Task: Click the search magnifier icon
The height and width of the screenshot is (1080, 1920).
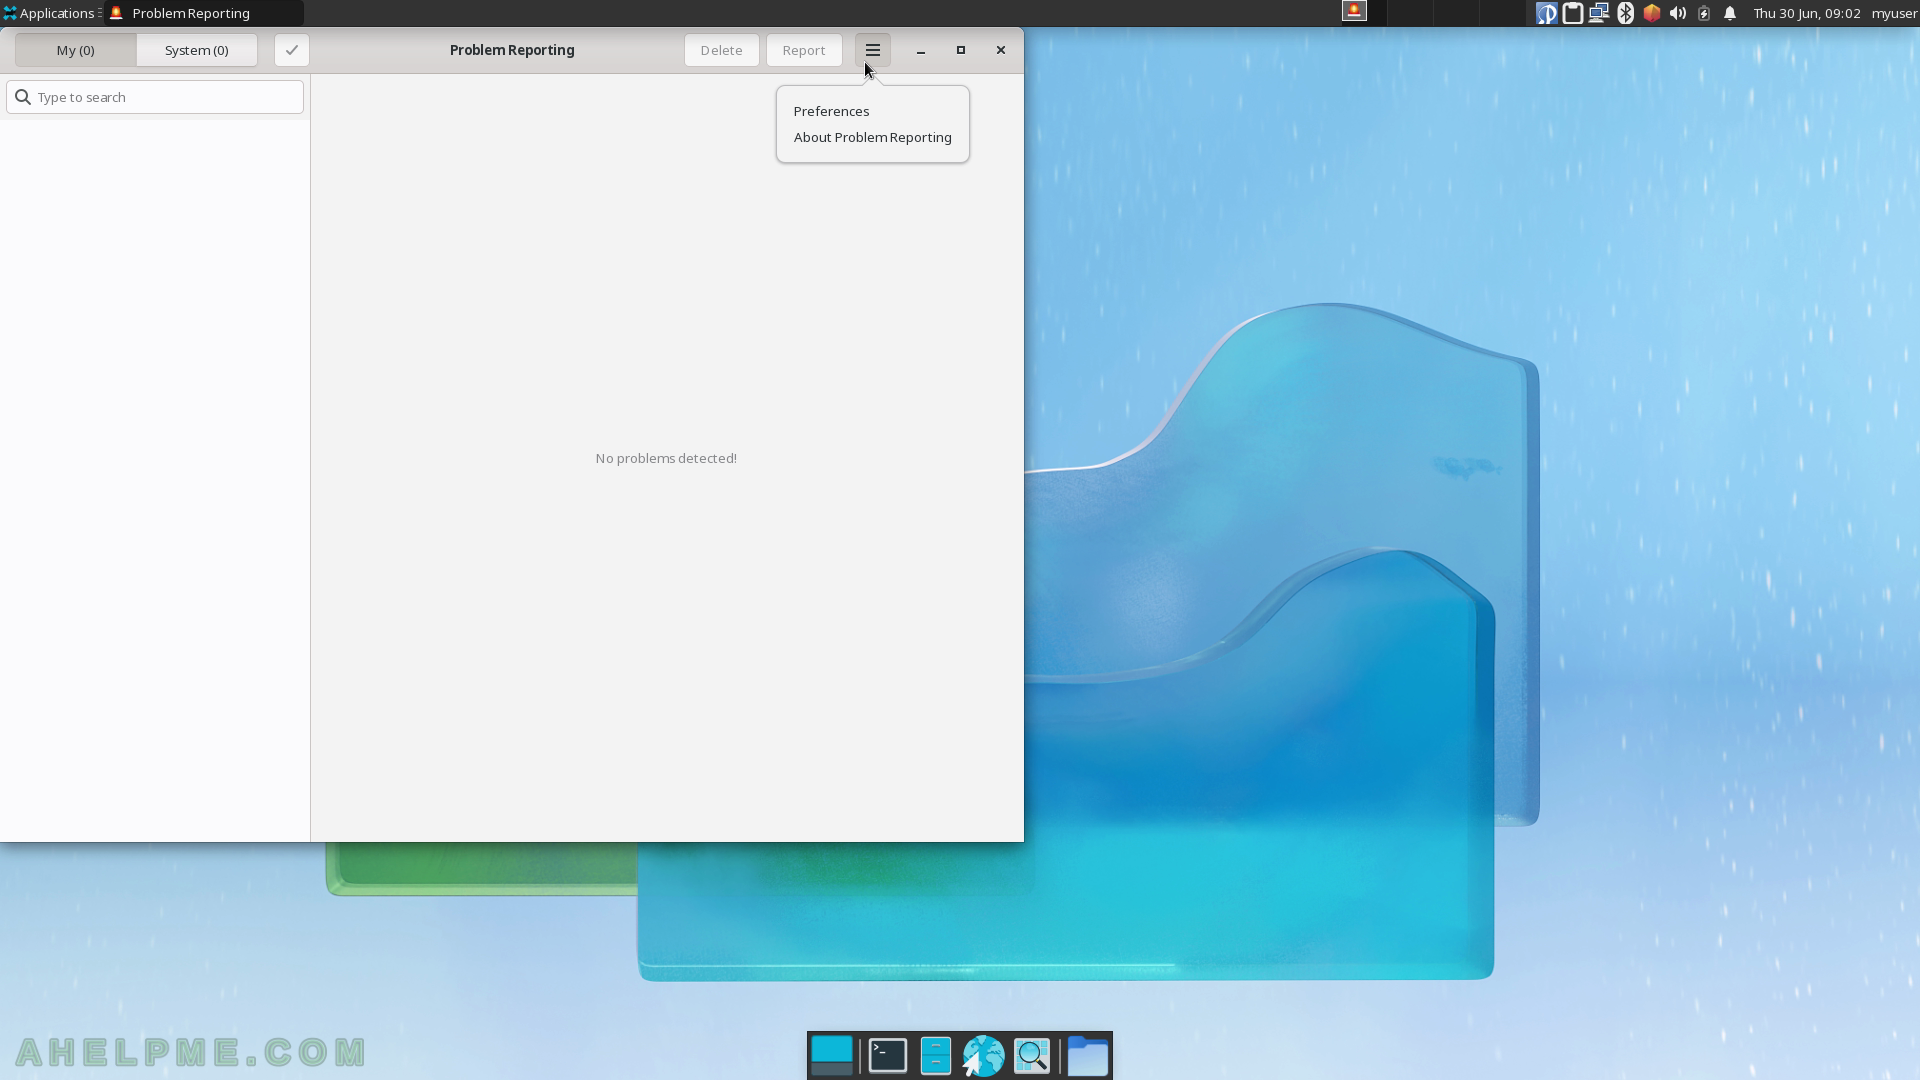Action: [x=23, y=97]
